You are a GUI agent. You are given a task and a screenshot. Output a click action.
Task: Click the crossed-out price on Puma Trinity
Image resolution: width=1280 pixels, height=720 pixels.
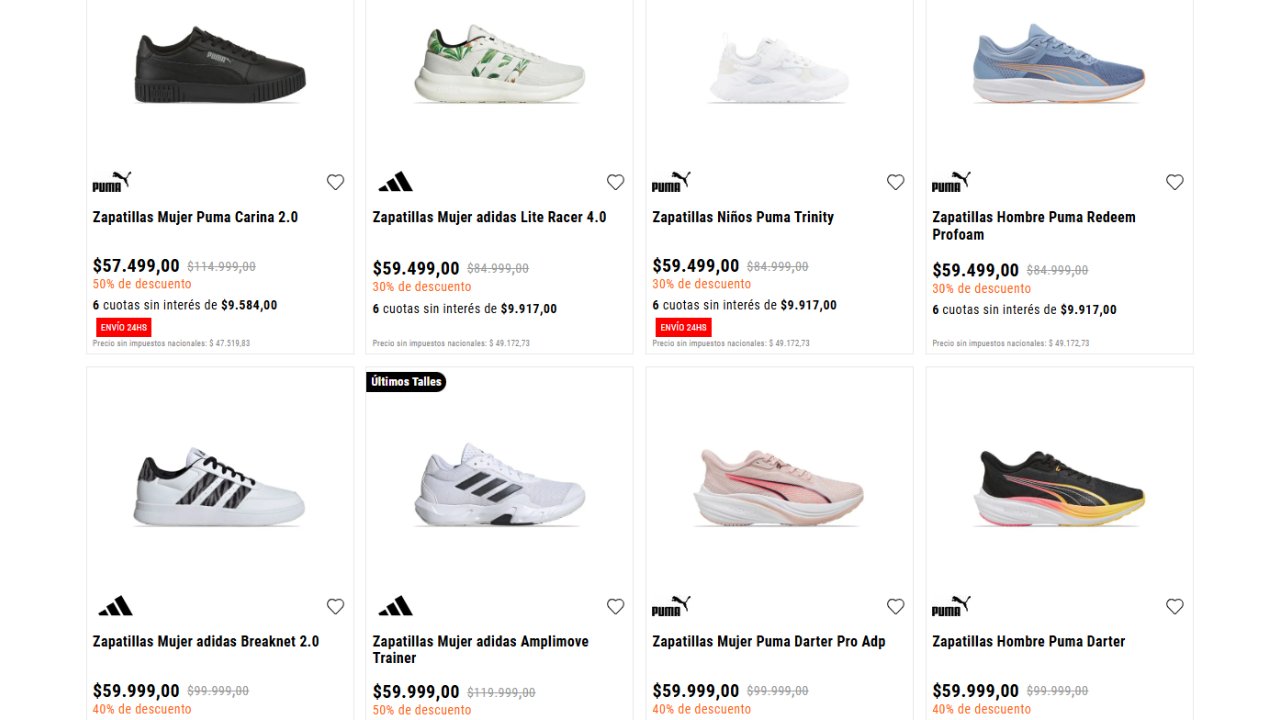(778, 265)
